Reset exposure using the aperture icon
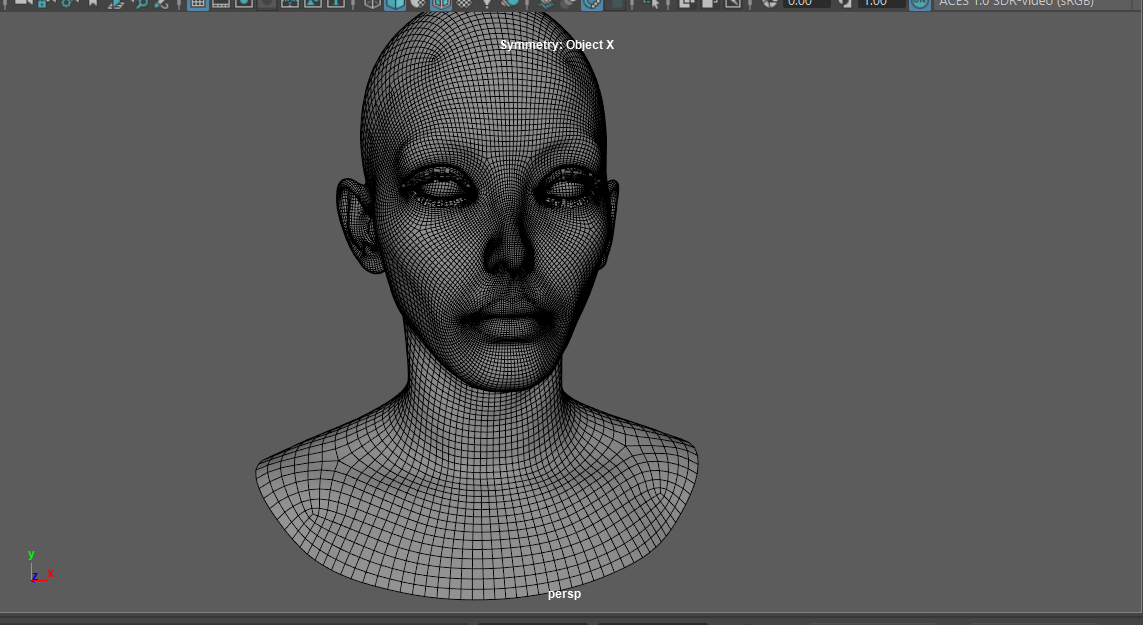Screen dimensions: 1143x625 click(x=770, y=3)
